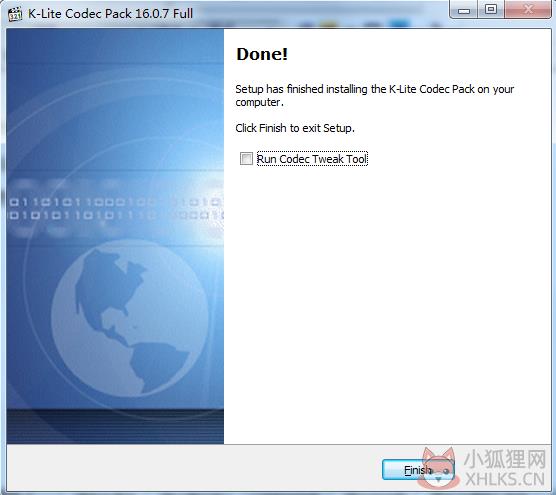This screenshot has height=495, width=556.
Task: Click the dark striped base of the banner
Action: 115,426
